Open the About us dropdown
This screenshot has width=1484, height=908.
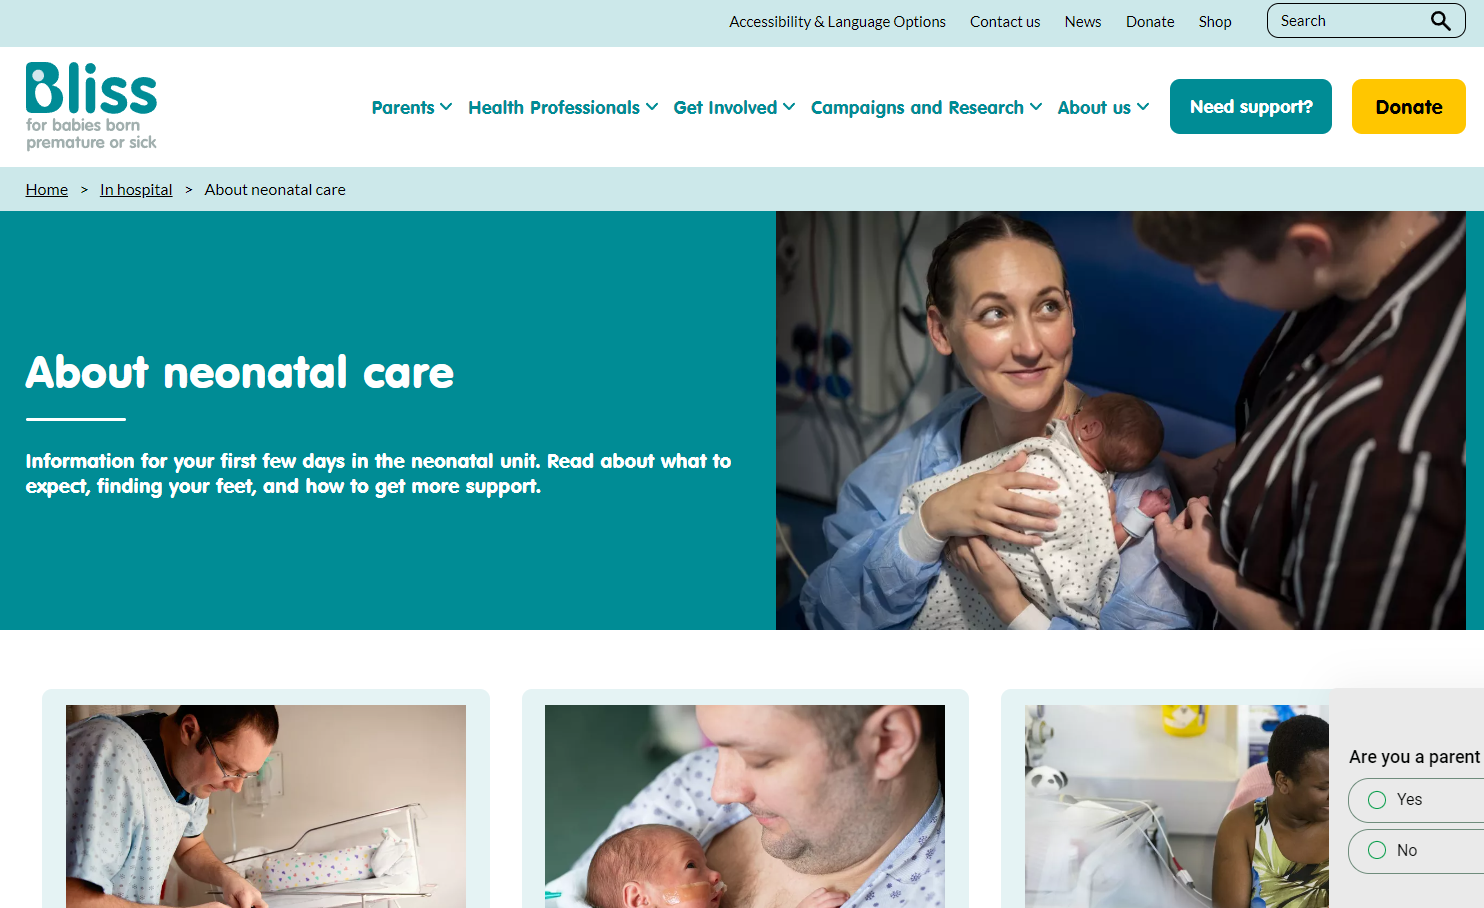pyautogui.click(x=1103, y=107)
